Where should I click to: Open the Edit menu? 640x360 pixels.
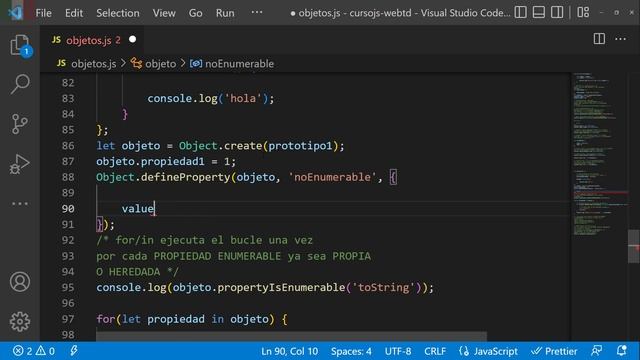74,13
